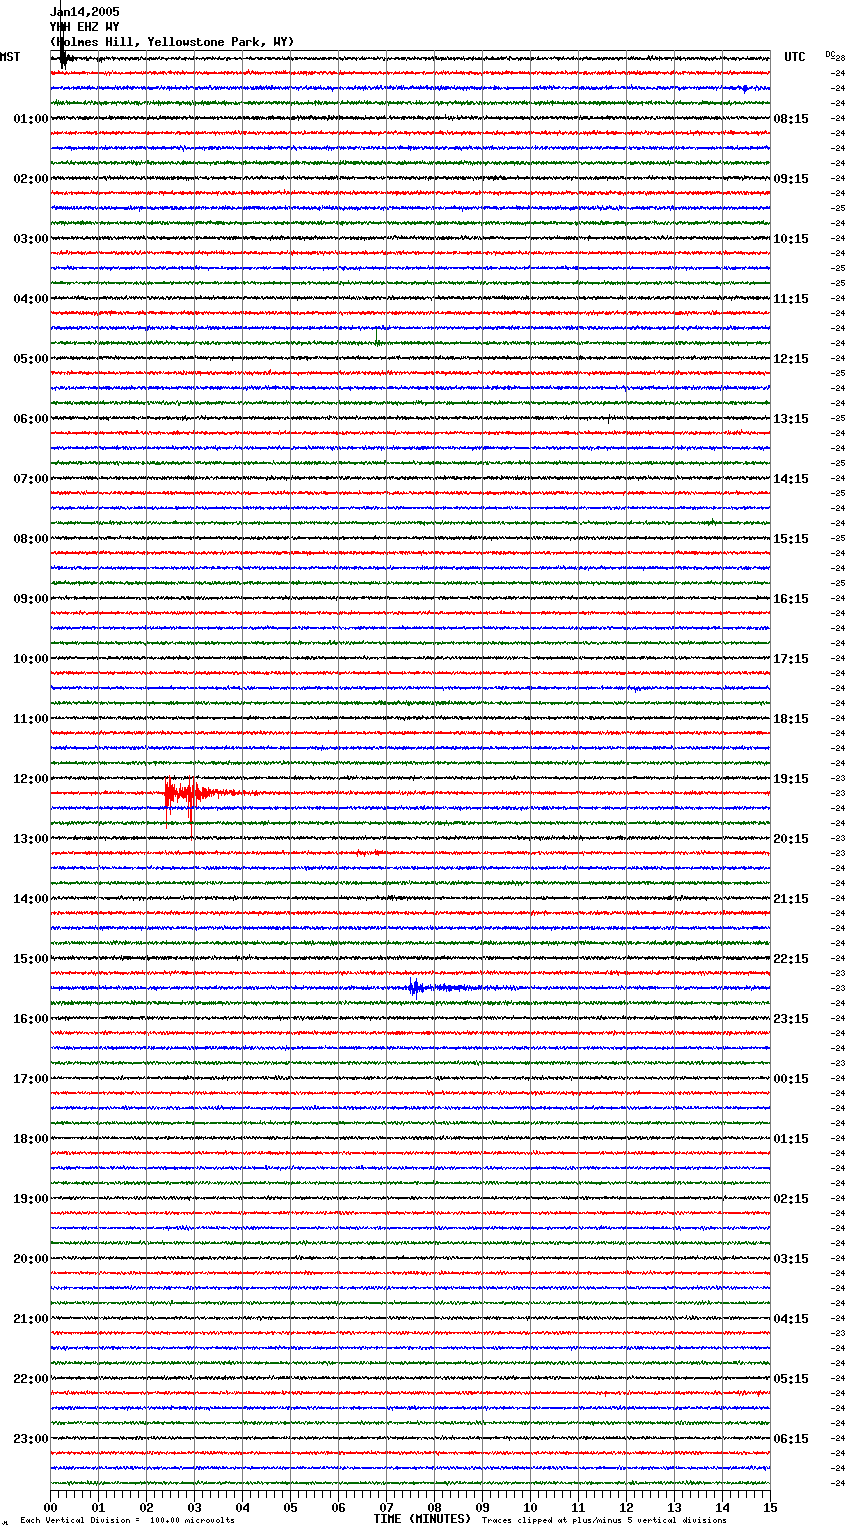Click the black trace beside the 08:00 label
The width and height of the screenshot is (850, 1534).
[x=410, y=538]
